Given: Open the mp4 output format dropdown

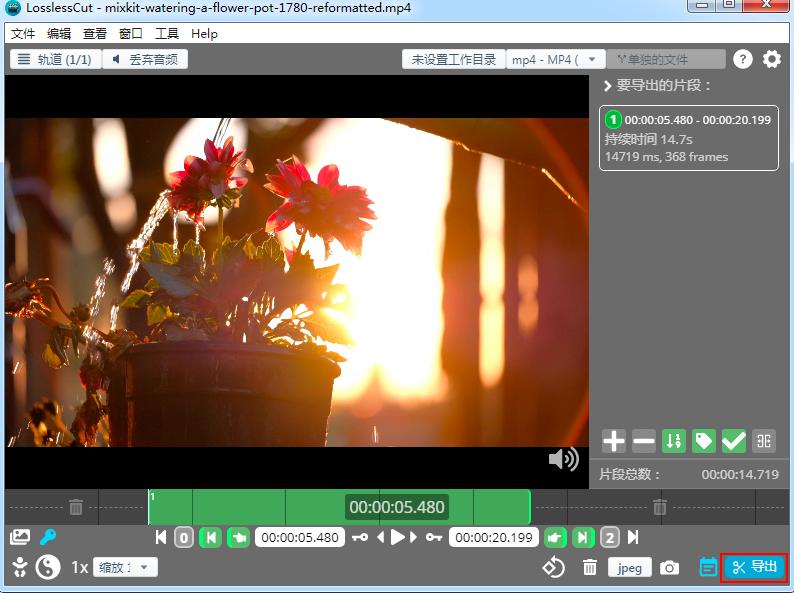Looking at the screenshot, I should pos(557,59).
